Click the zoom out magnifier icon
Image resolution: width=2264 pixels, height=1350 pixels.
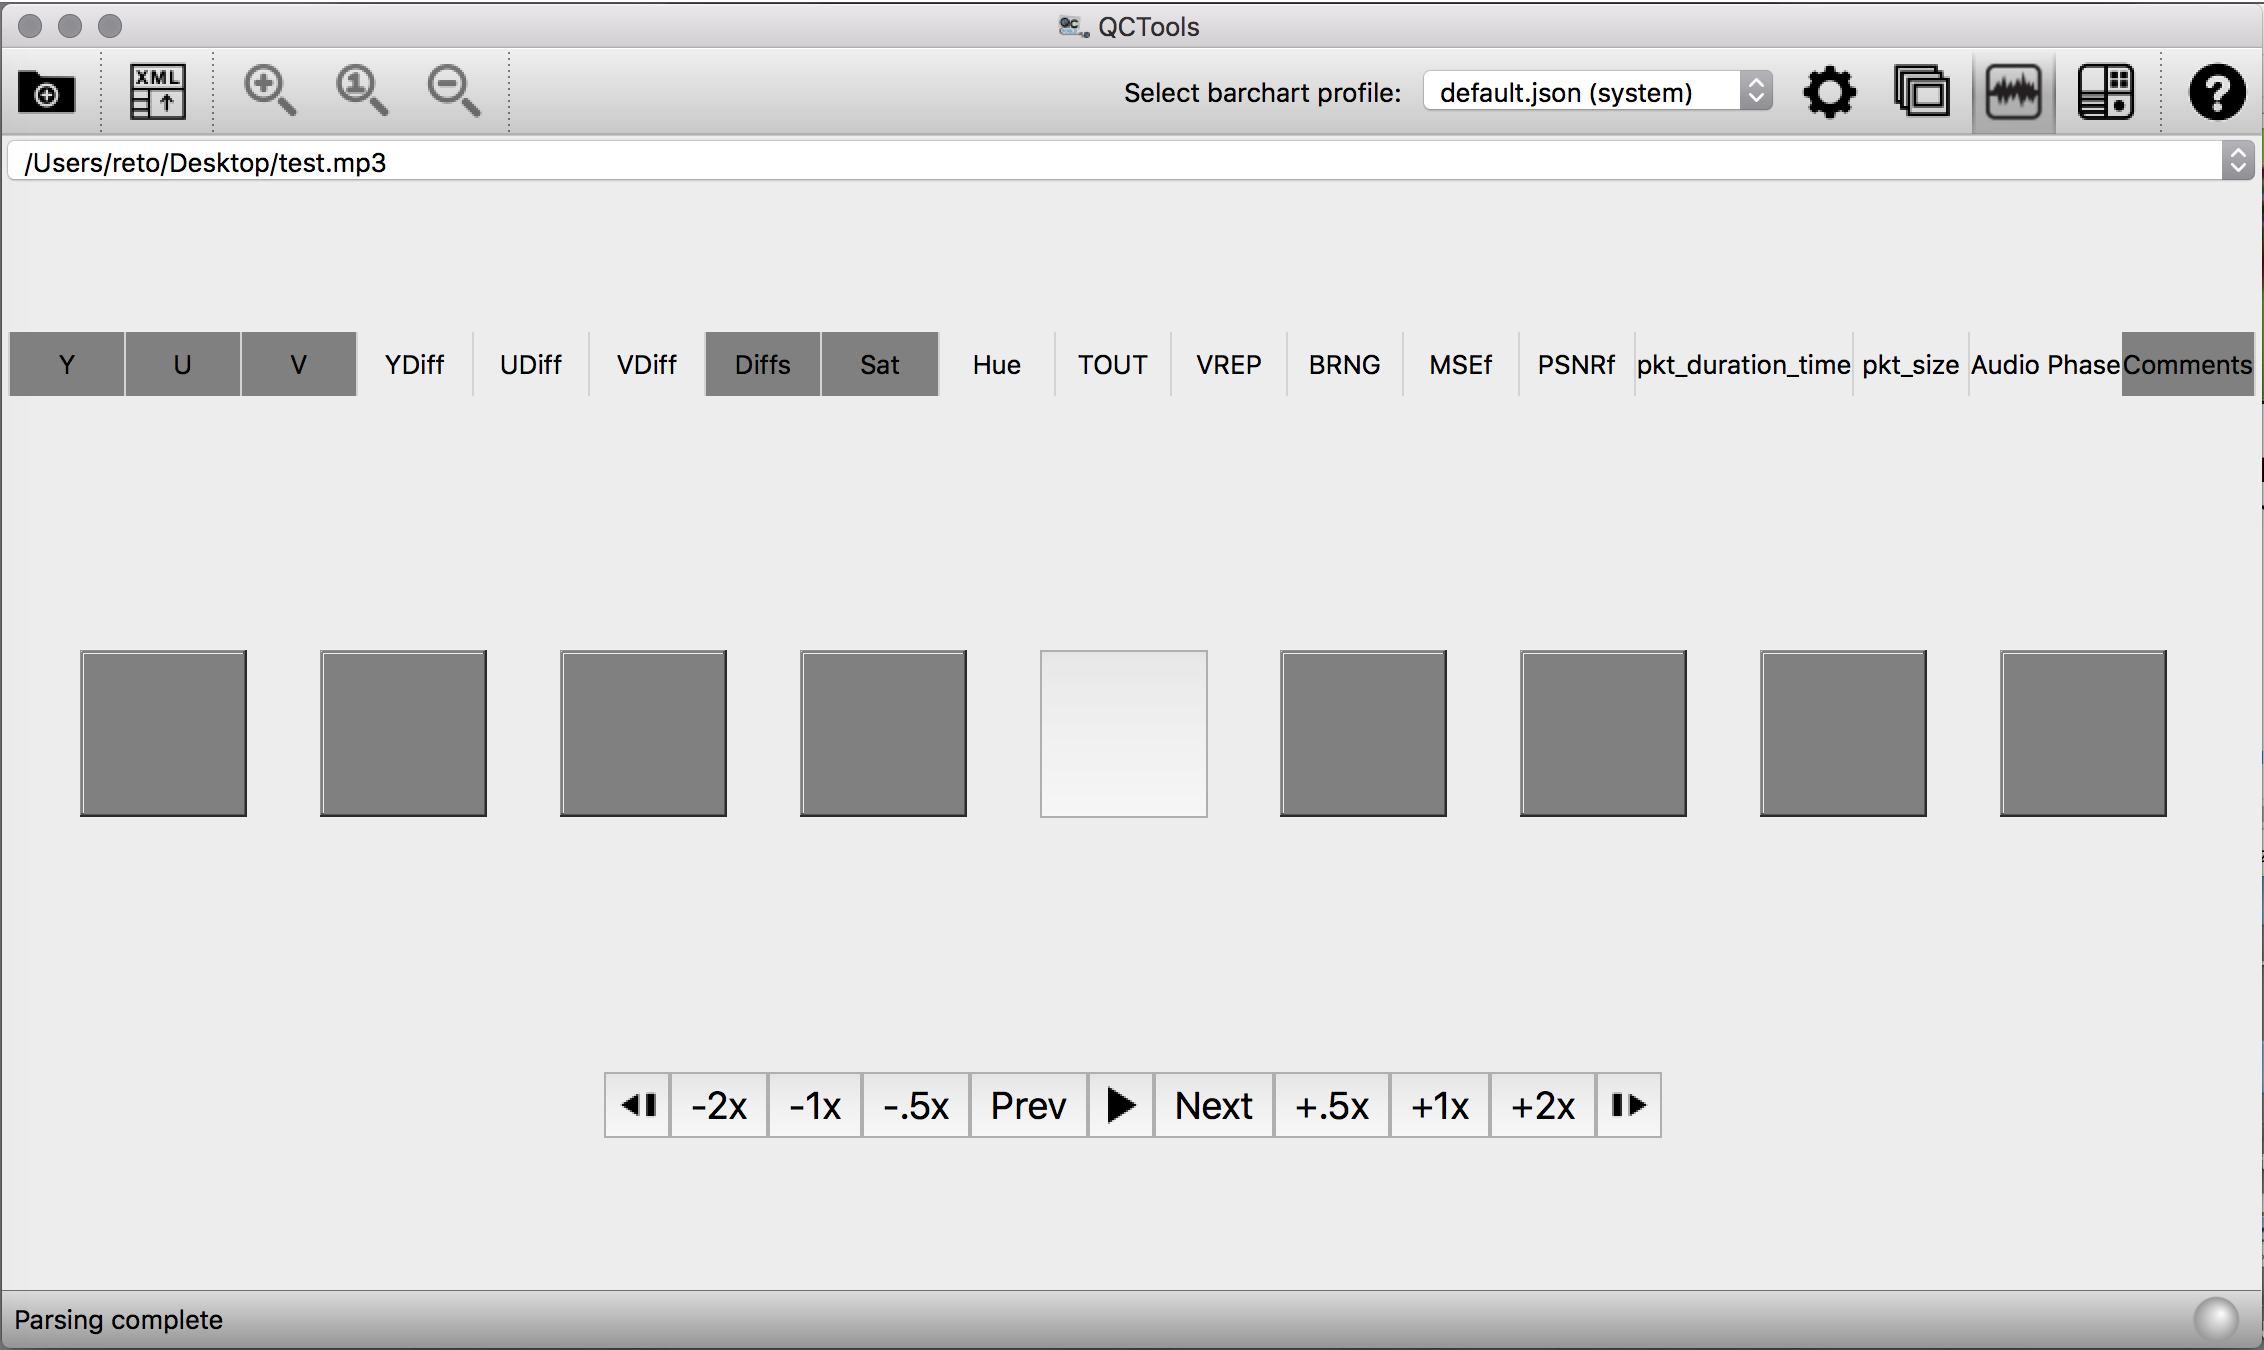pyautogui.click(x=453, y=92)
